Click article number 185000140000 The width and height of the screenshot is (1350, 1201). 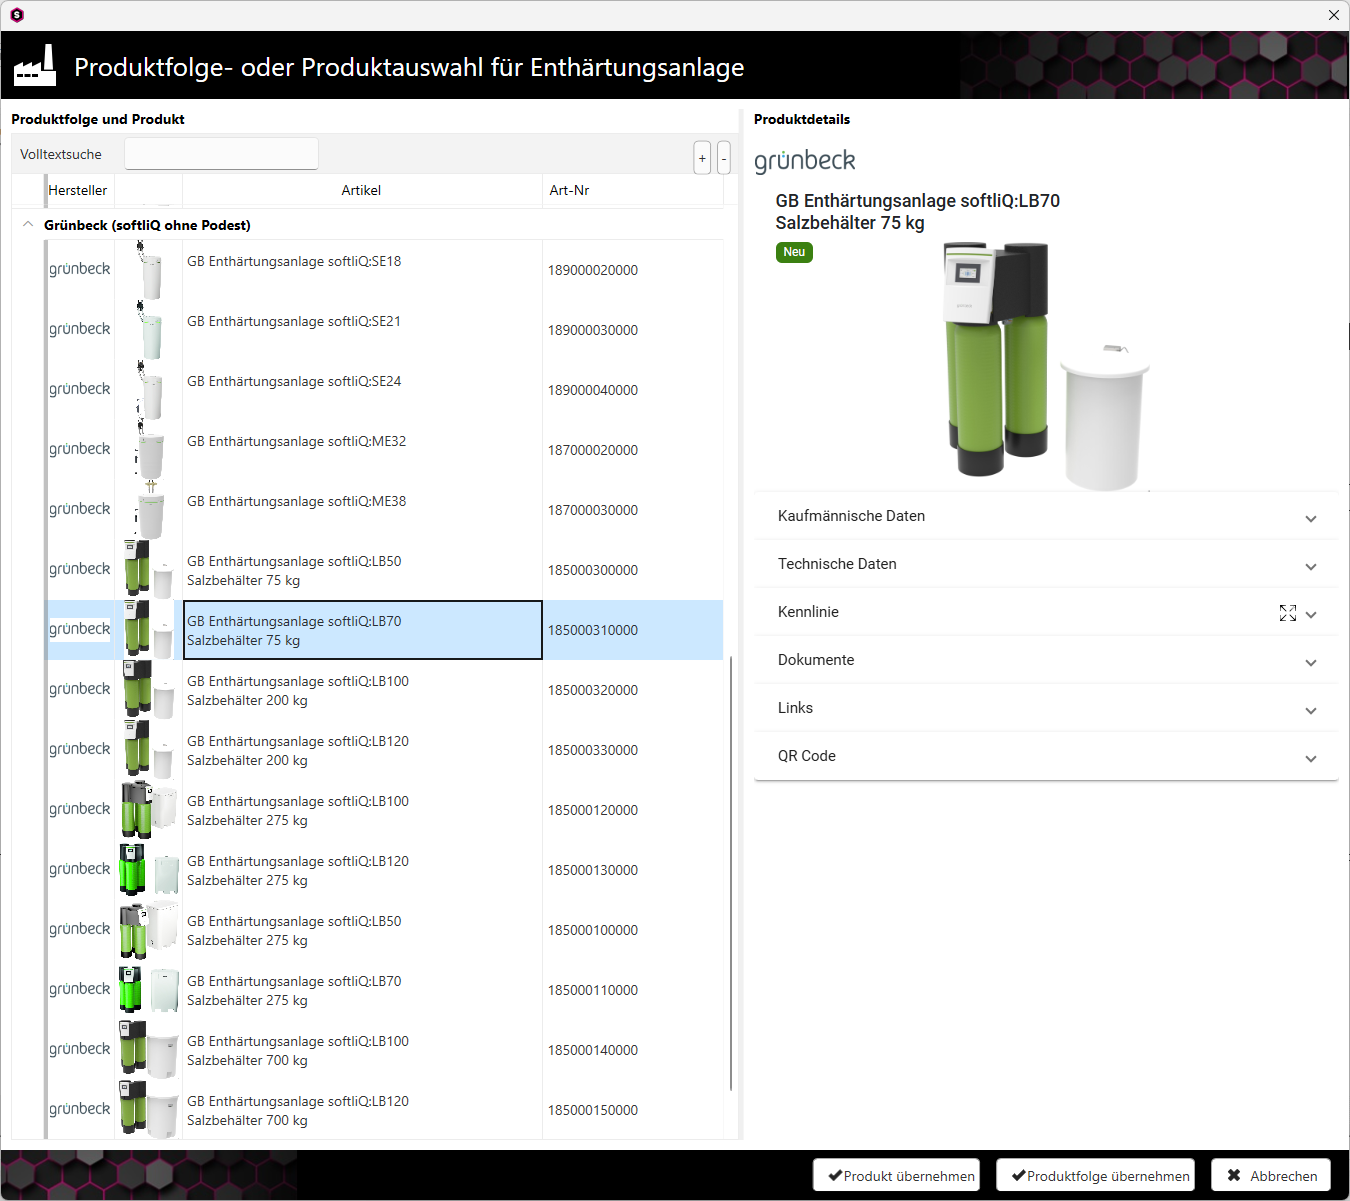tap(593, 1050)
